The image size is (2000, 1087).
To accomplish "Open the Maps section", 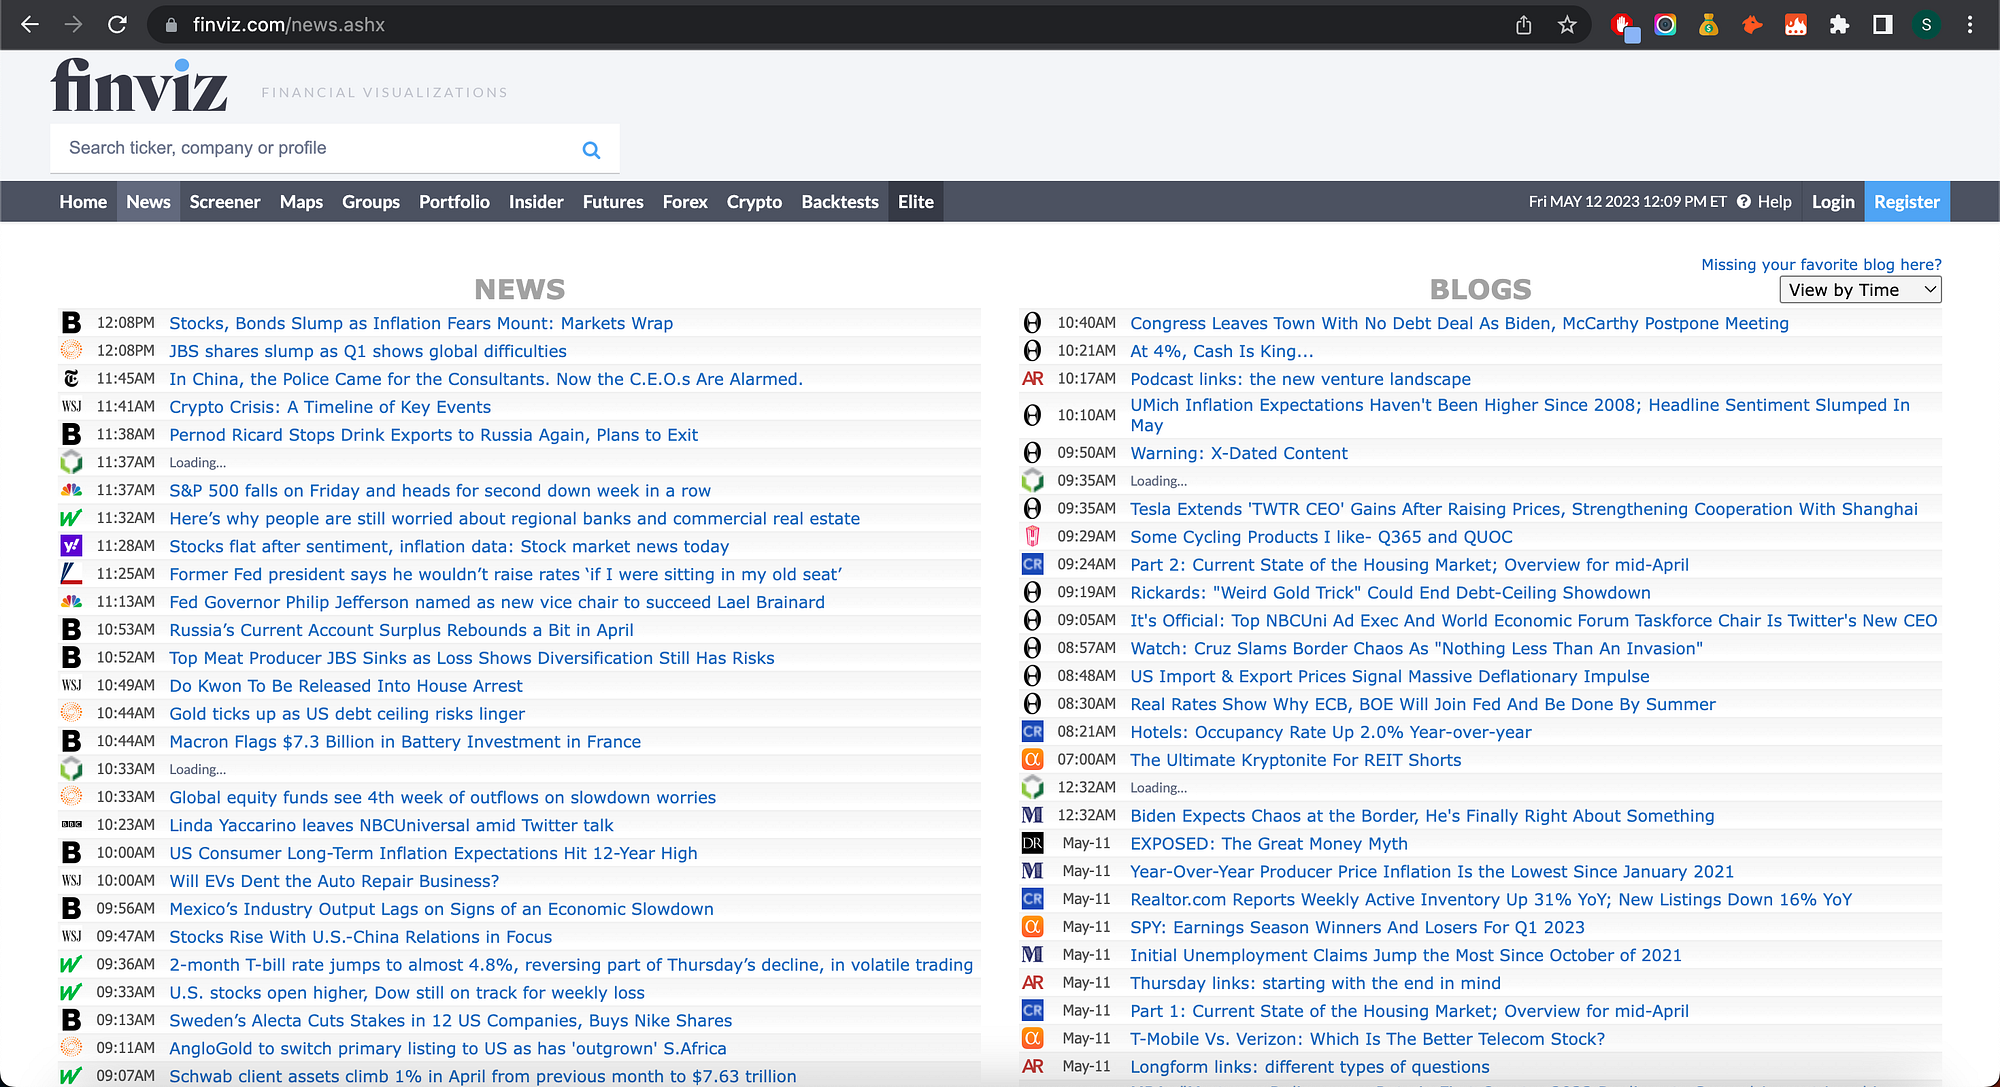I will click(301, 202).
